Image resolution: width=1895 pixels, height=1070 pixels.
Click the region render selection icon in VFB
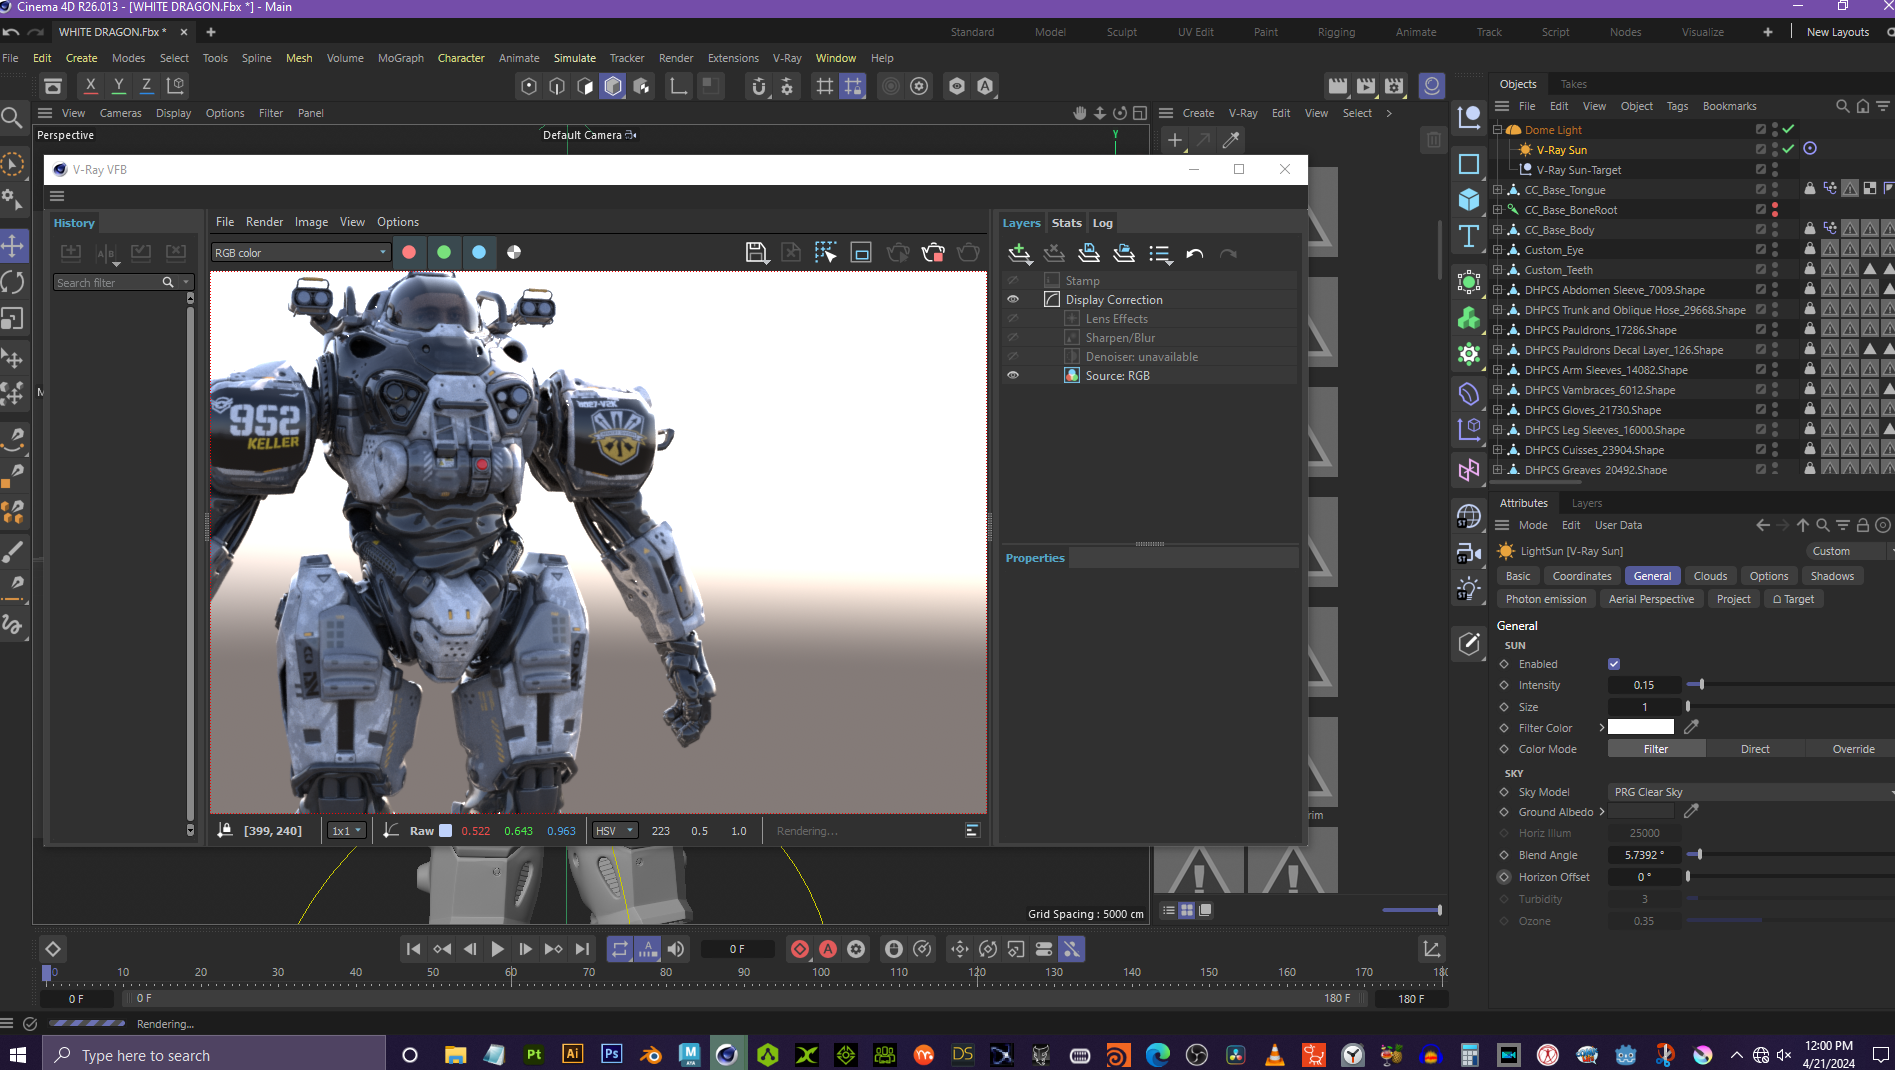(825, 253)
